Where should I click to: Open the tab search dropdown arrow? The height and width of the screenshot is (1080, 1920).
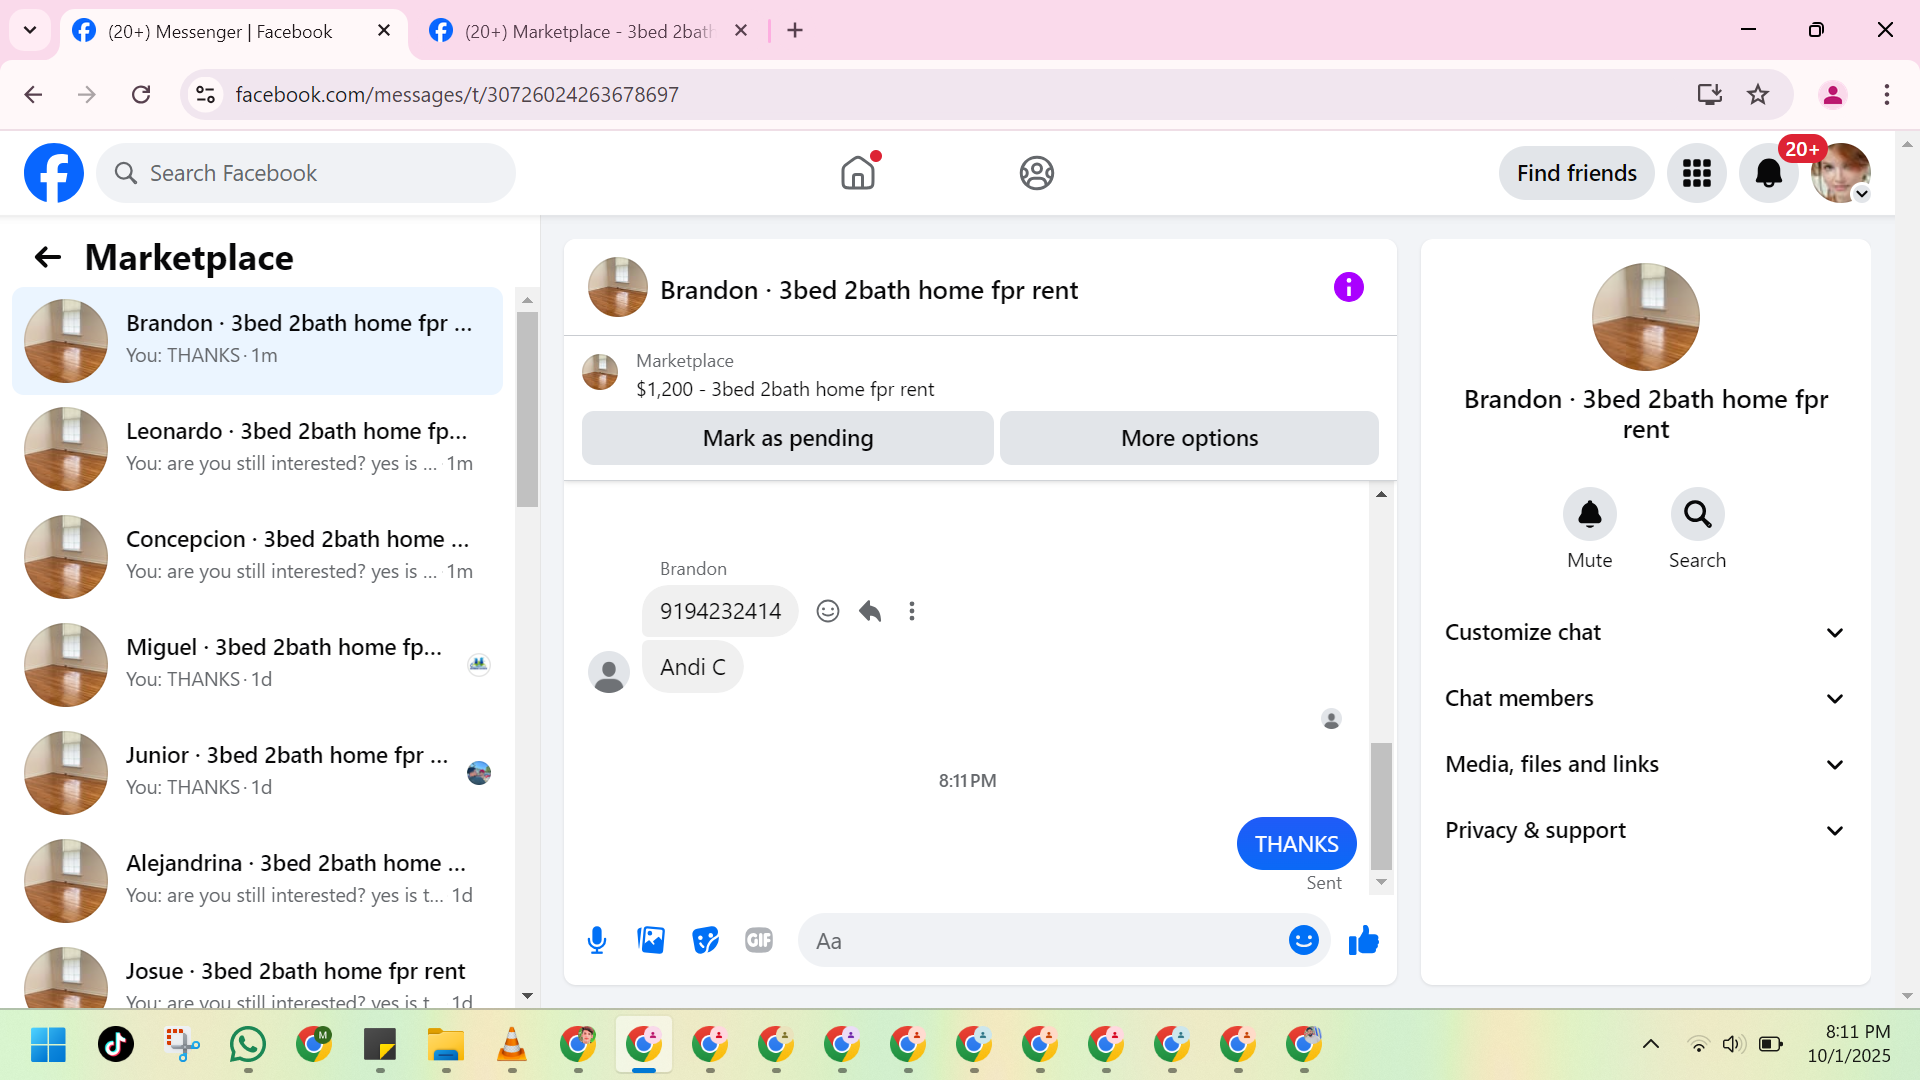pyautogui.click(x=30, y=30)
